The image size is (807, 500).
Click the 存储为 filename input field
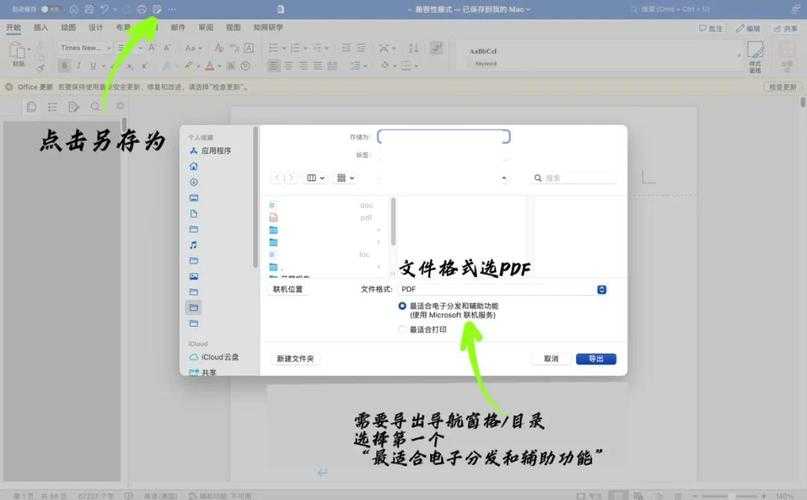[x=443, y=137]
